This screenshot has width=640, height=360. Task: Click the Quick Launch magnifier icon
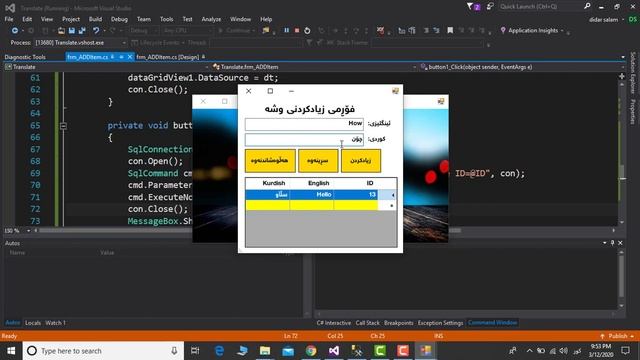587,6
